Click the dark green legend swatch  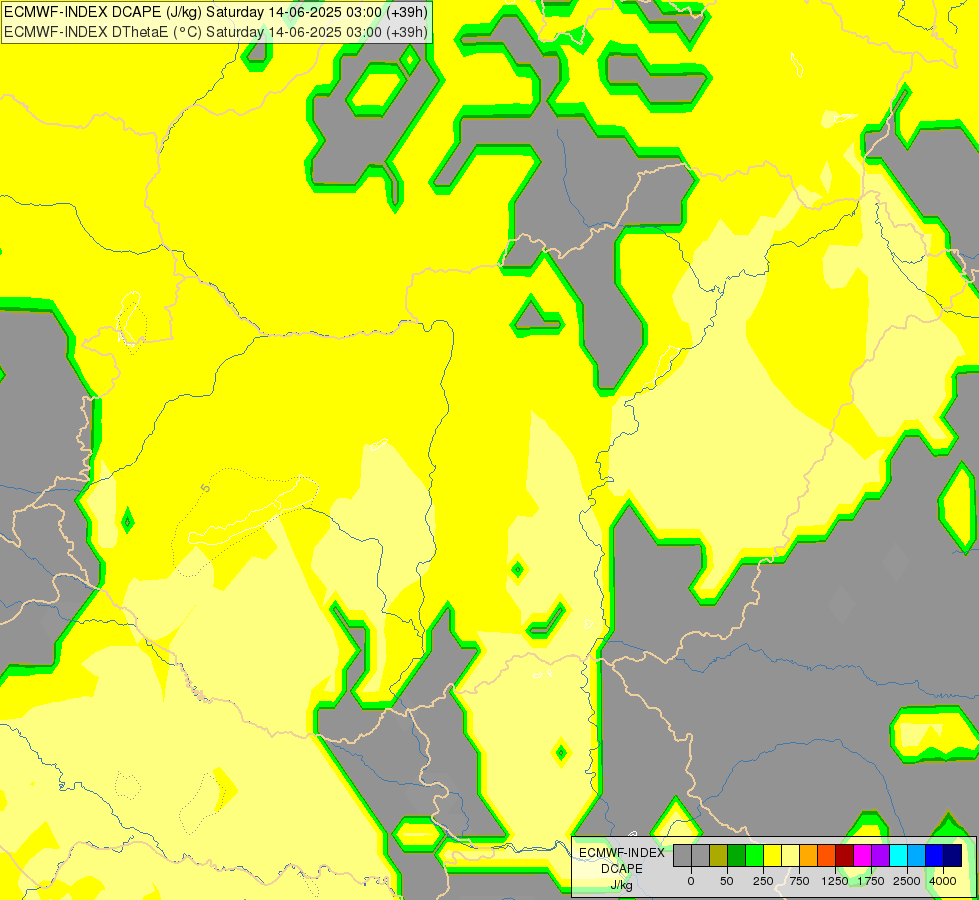[x=737, y=855]
